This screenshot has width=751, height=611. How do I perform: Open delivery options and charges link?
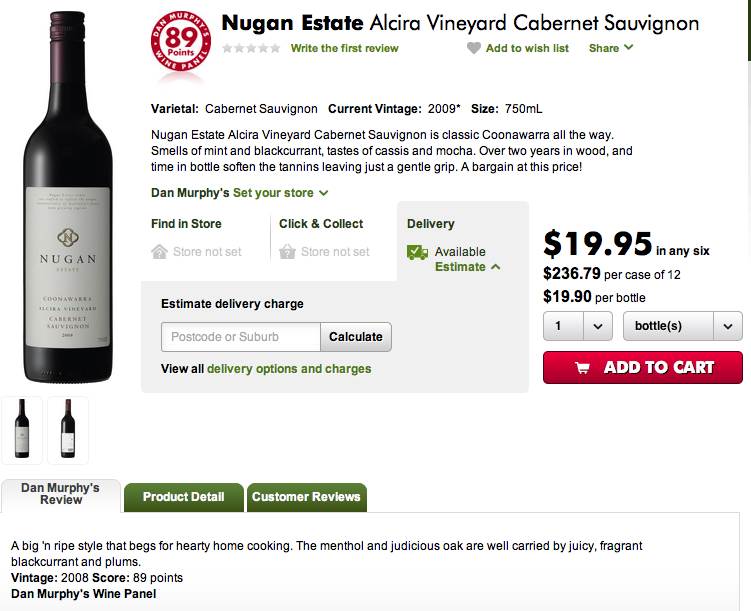point(289,369)
